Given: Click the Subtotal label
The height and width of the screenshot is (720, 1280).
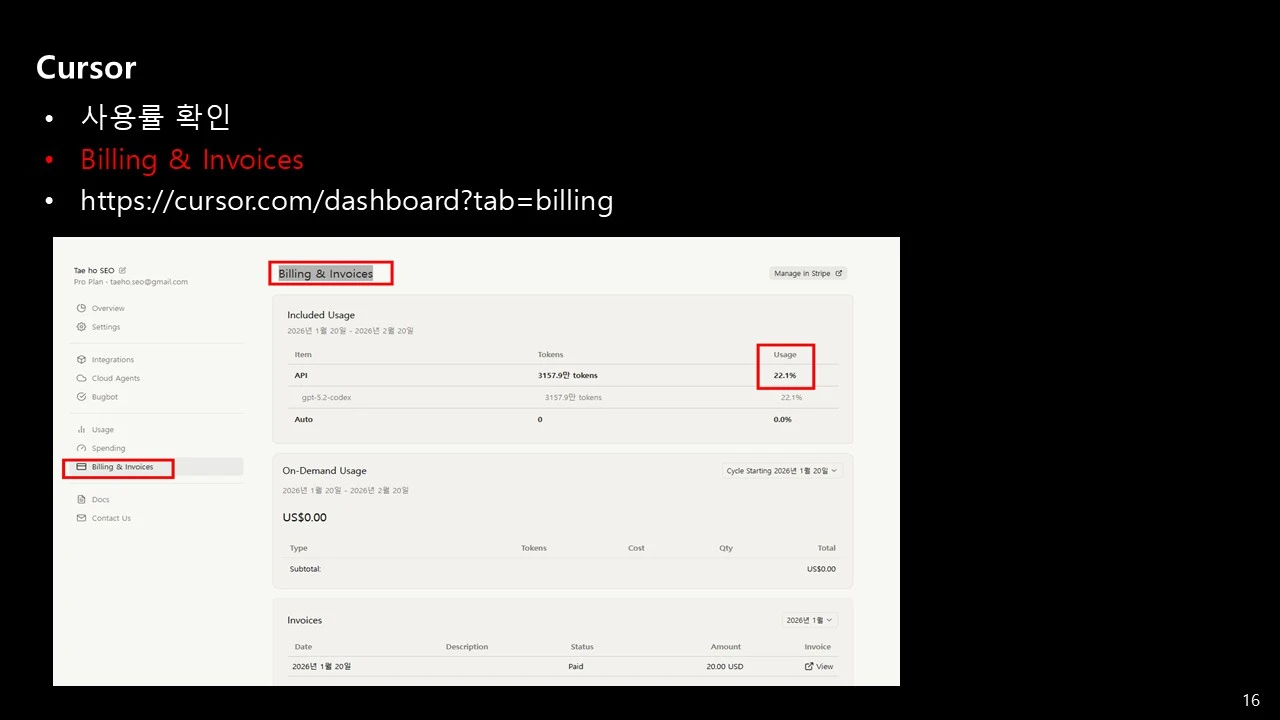Looking at the screenshot, I should pyautogui.click(x=305, y=569).
